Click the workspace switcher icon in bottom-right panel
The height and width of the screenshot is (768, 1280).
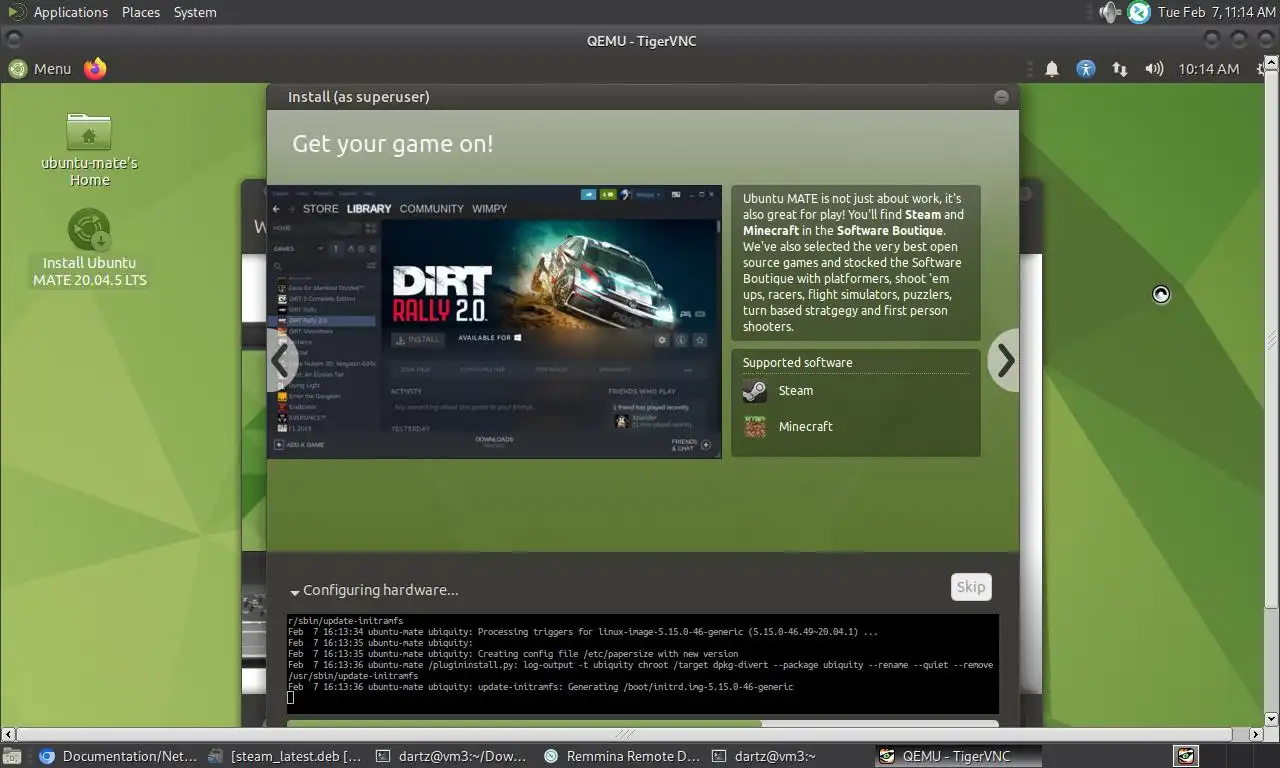[1186, 756]
